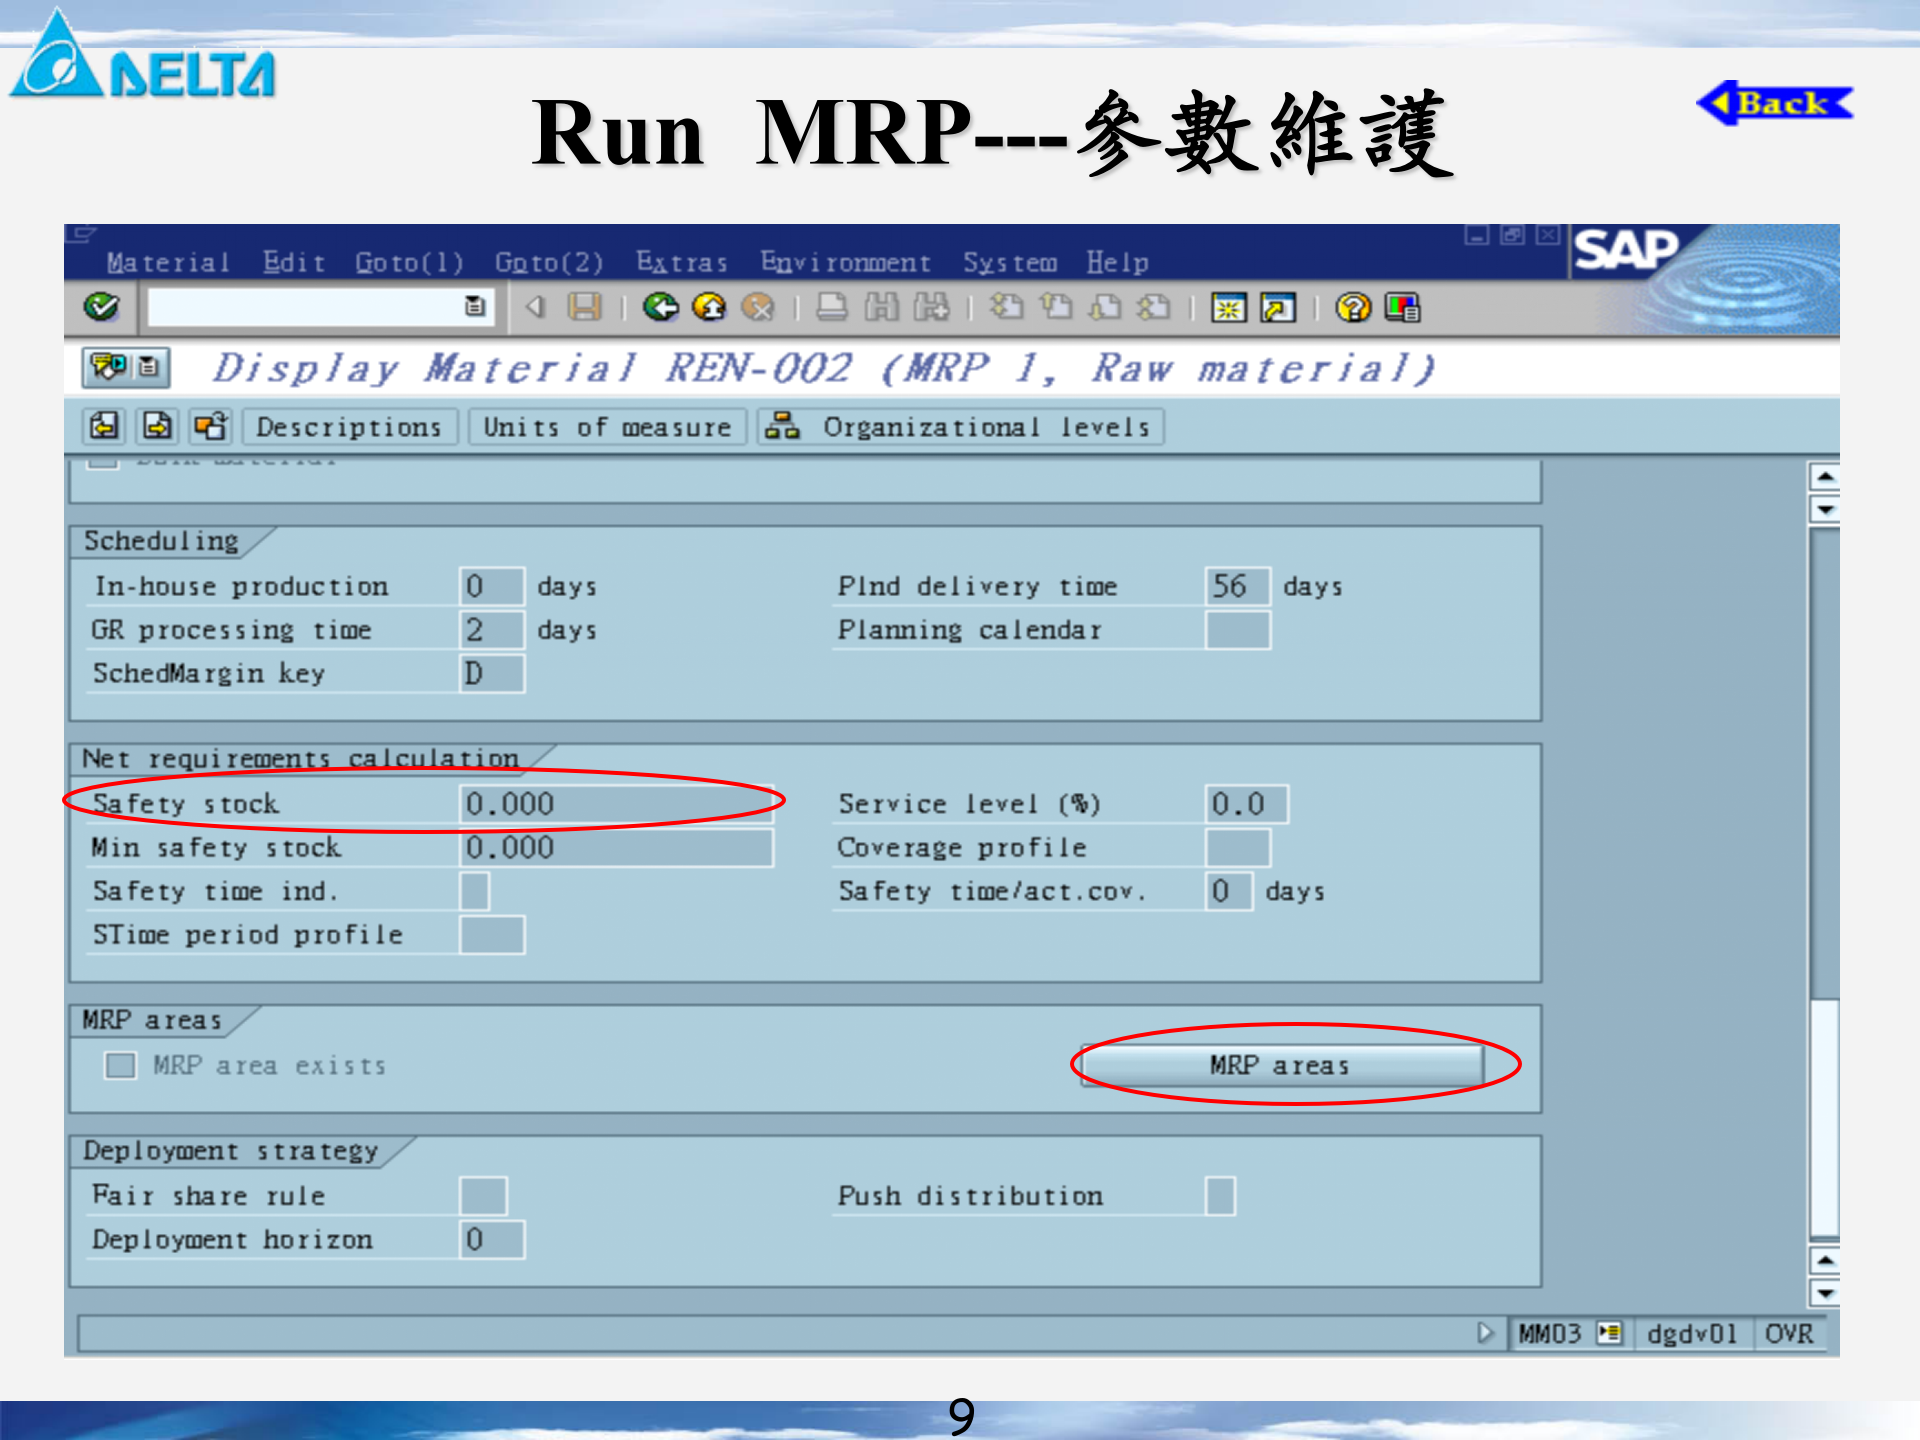Expand the status bar MM03 details
Viewport: 1920px width, 1440px height.
(x=1609, y=1334)
